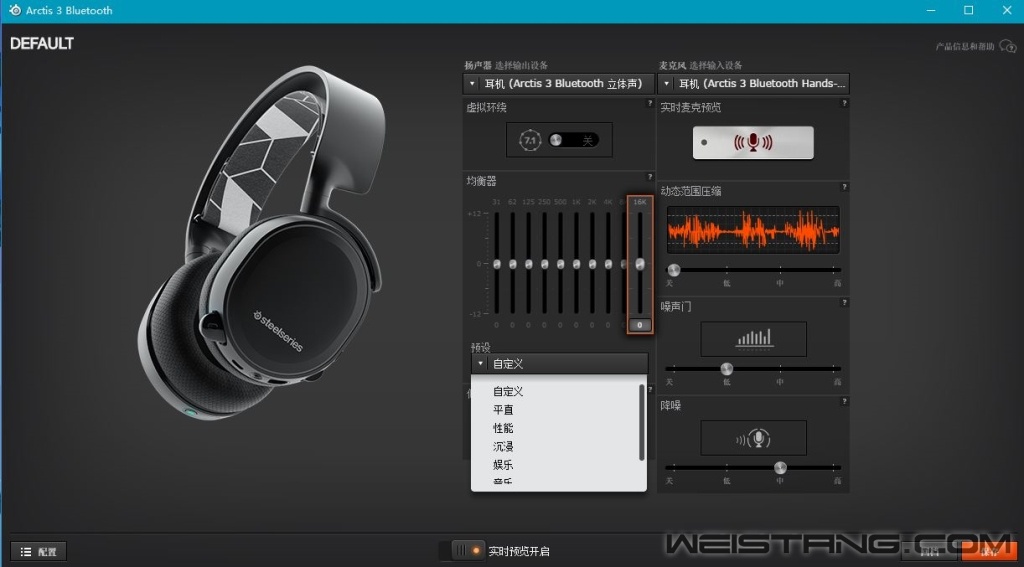Click the 31 Hz equalizer slider knob
The width and height of the screenshot is (1024, 567).
click(497, 264)
